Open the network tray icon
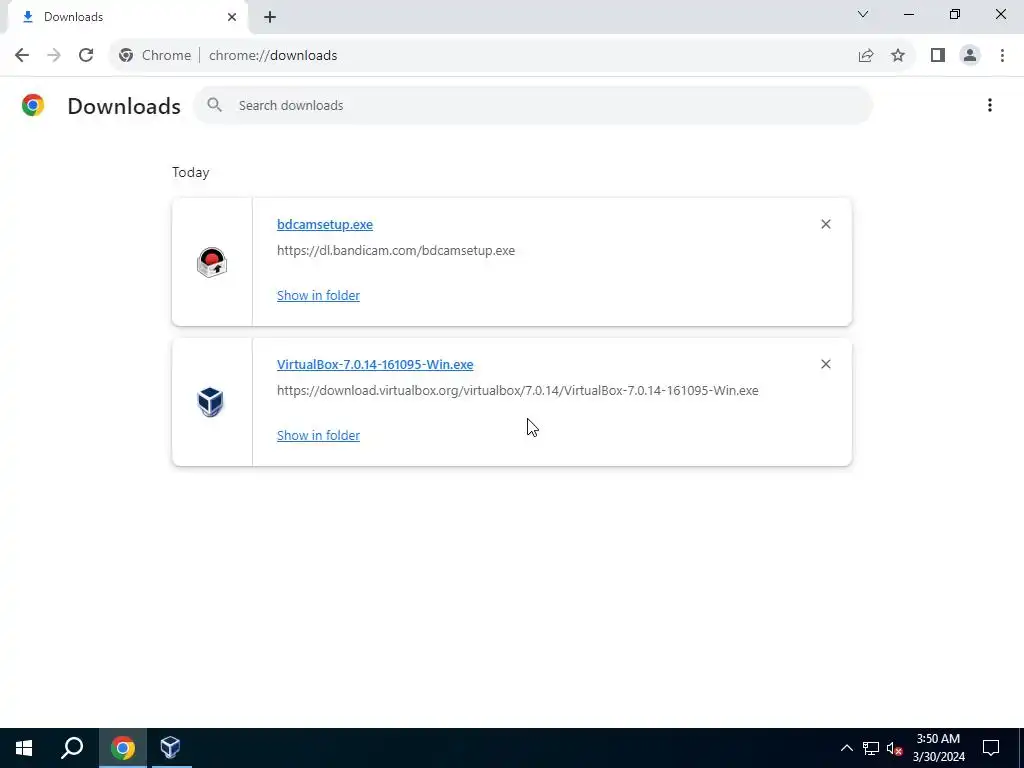Screen dimensions: 1024x768 871,748
